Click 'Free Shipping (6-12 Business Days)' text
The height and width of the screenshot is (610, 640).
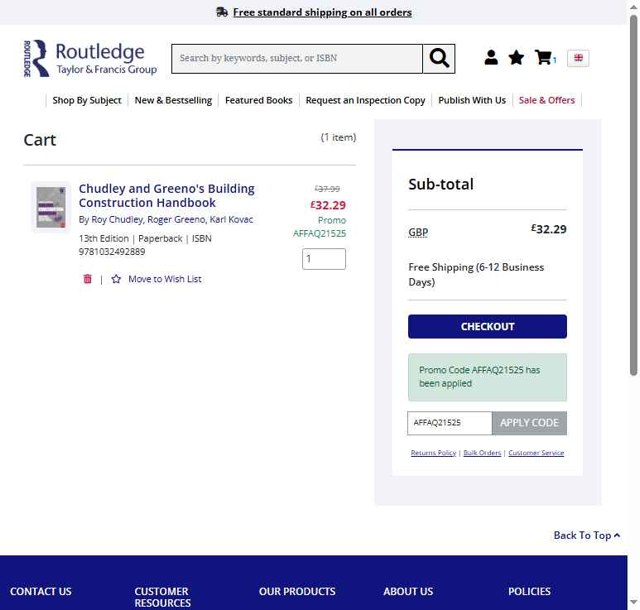click(x=476, y=275)
